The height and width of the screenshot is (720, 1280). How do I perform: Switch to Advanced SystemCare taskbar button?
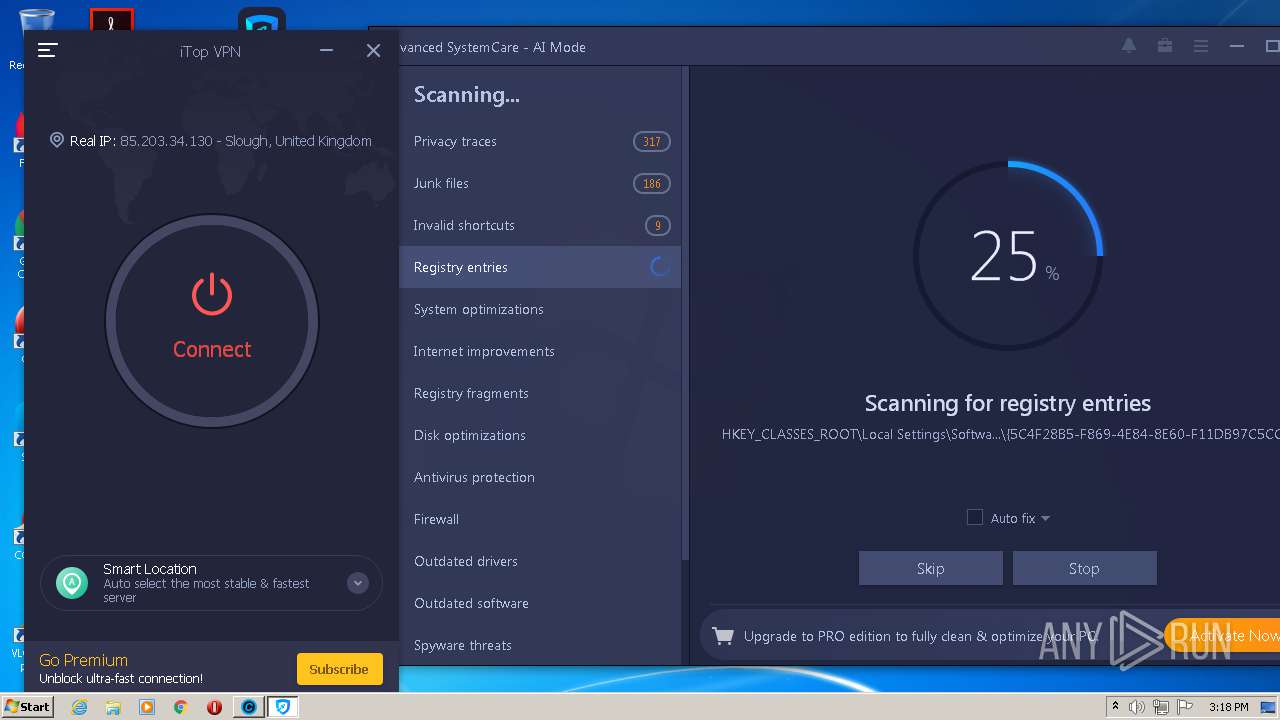[x=249, y=707]
